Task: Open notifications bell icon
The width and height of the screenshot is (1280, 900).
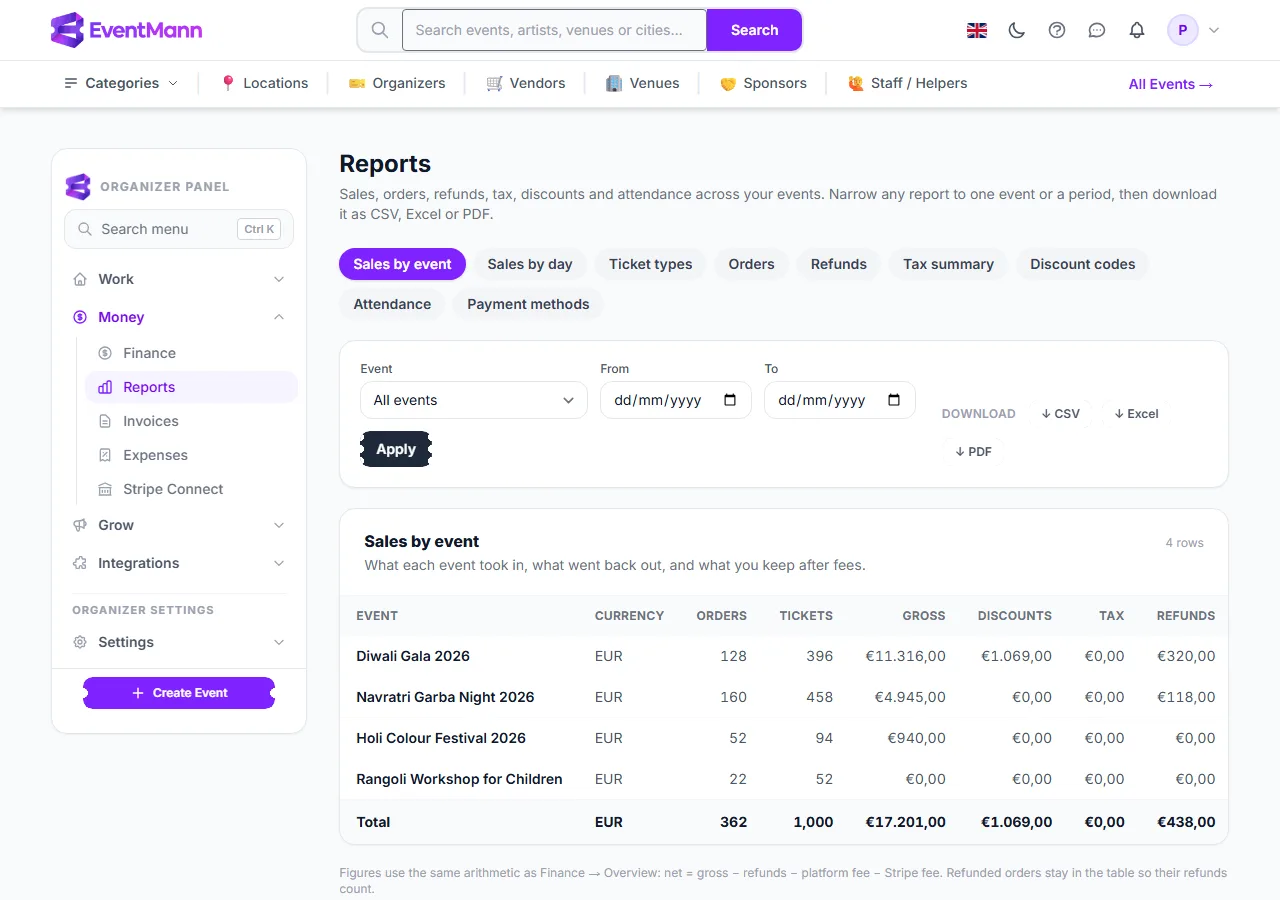Action: pyautogui.click(x=1137, y=30)
